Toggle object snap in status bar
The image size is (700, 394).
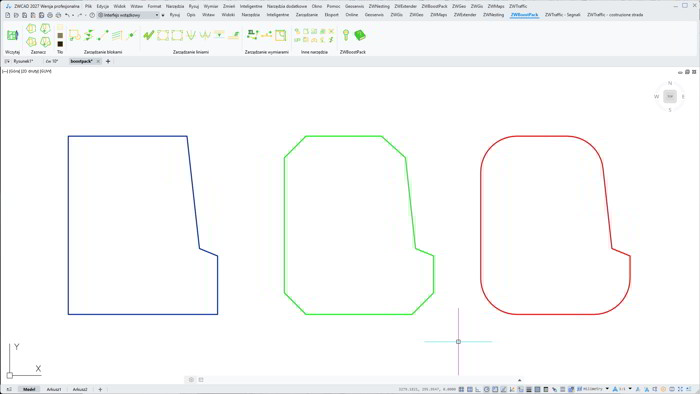point(495,389)
